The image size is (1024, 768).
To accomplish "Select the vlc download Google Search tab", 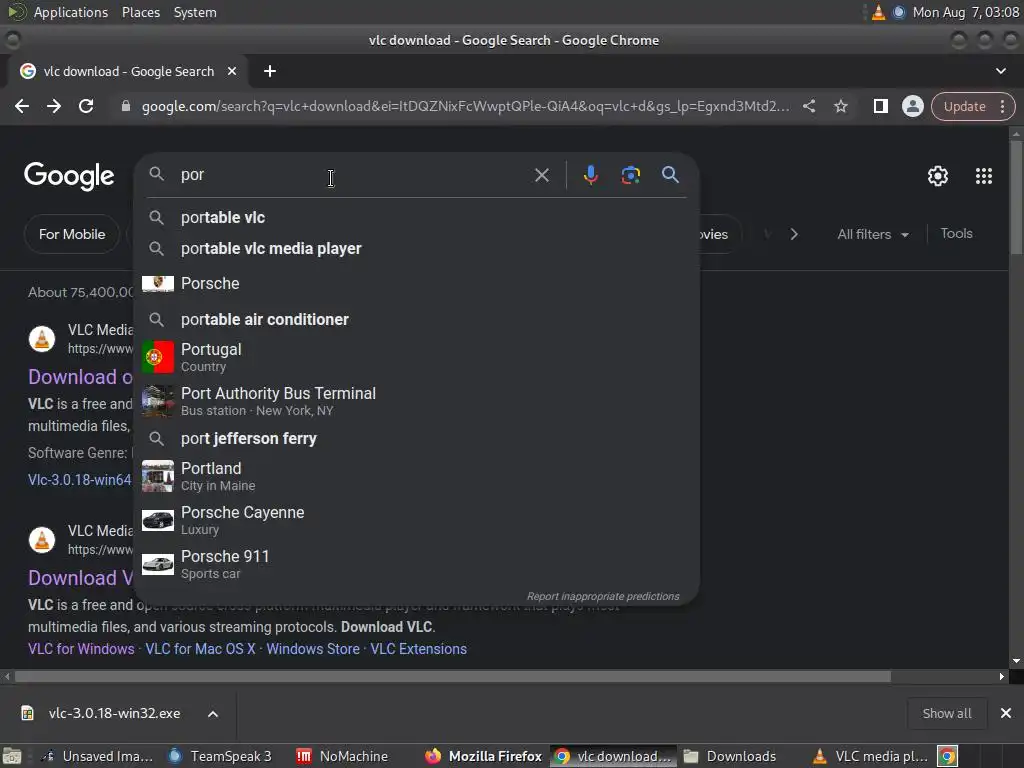I will 128,71.
